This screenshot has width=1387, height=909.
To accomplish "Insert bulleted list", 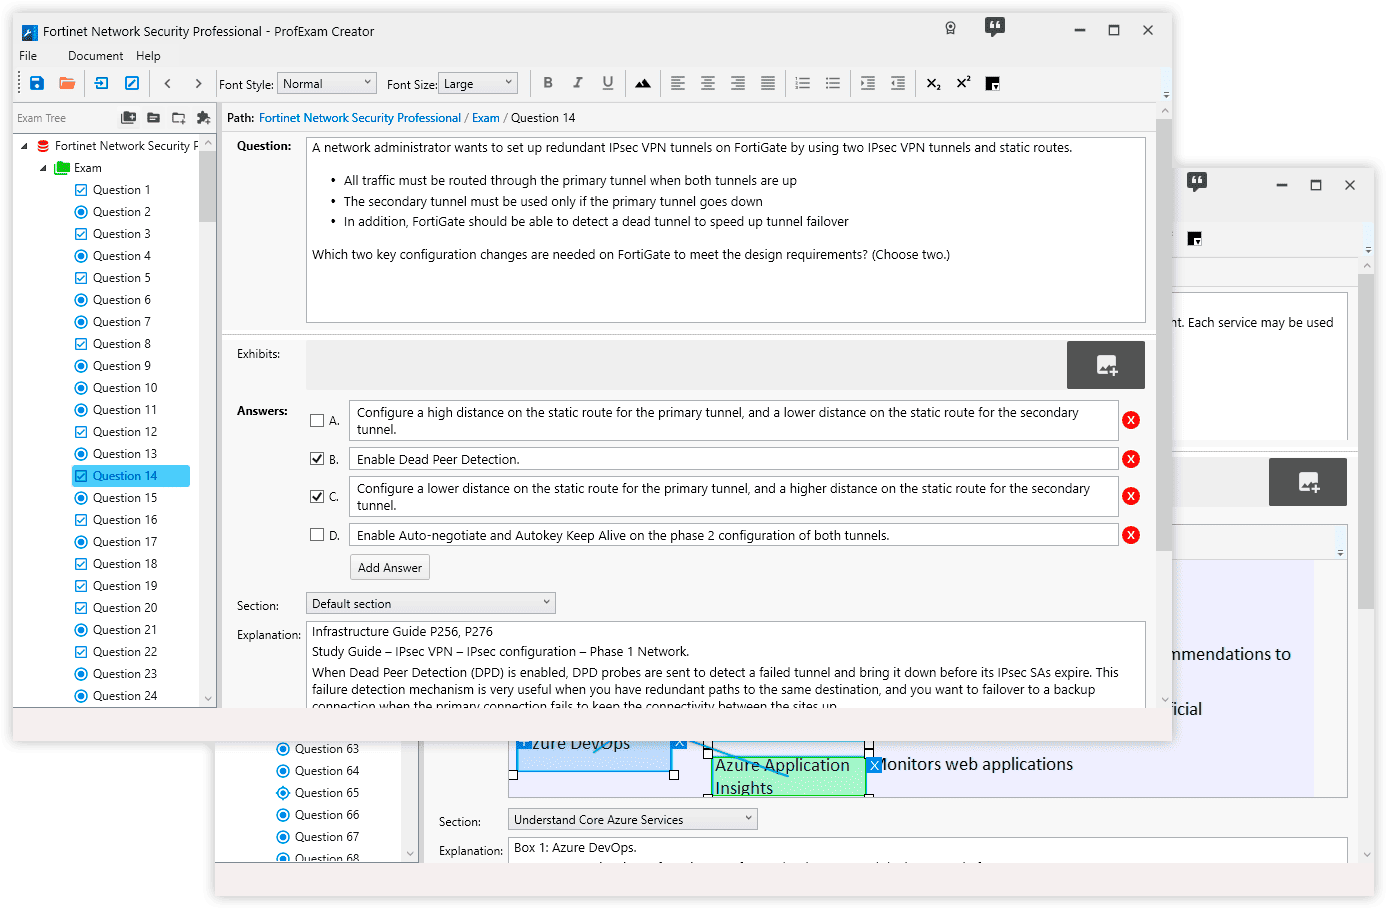I will click(833, 83).
